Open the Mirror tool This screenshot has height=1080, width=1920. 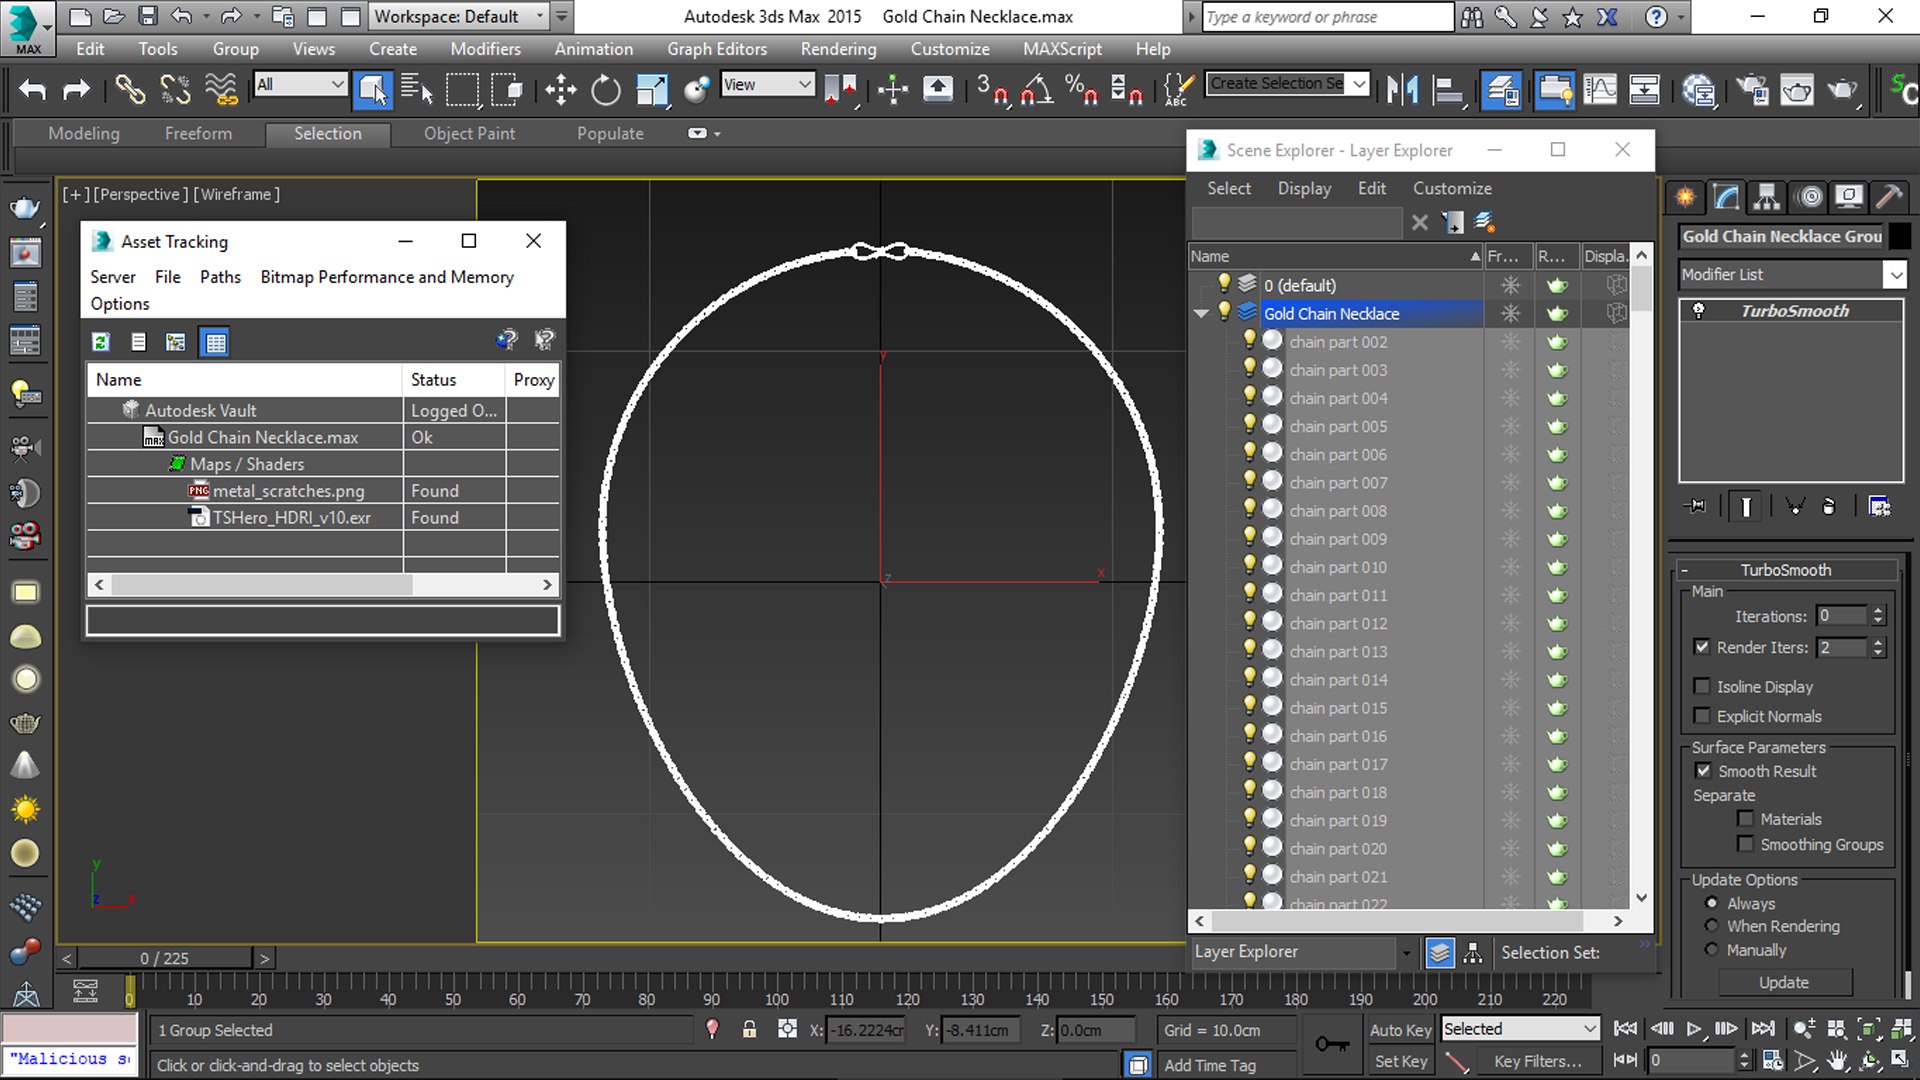1402,91
